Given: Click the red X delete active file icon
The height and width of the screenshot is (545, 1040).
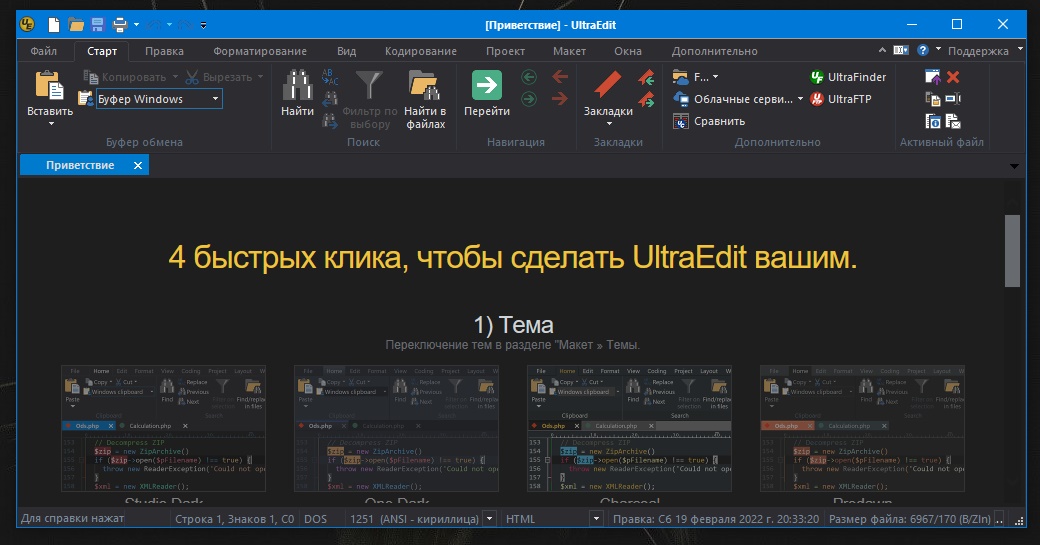Looking at the screenshot, I should 953,77.
